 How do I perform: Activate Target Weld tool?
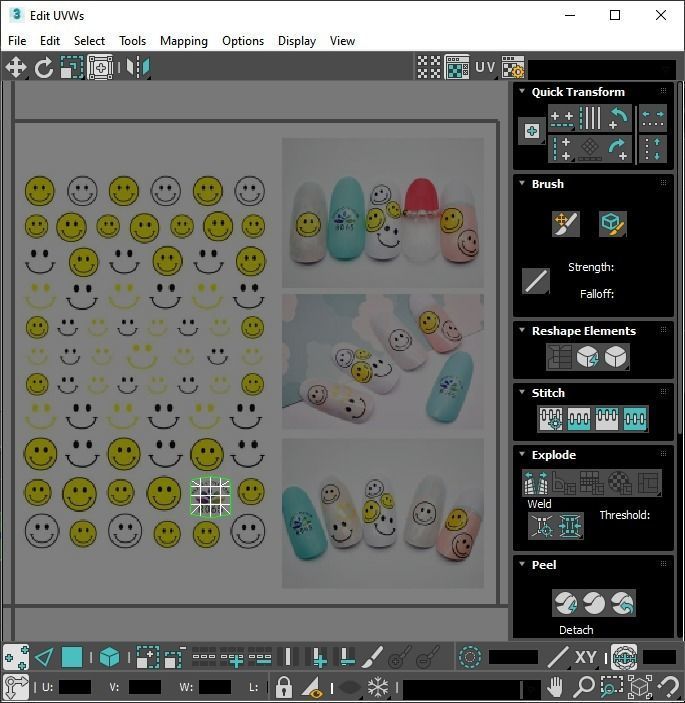[542, 525]
